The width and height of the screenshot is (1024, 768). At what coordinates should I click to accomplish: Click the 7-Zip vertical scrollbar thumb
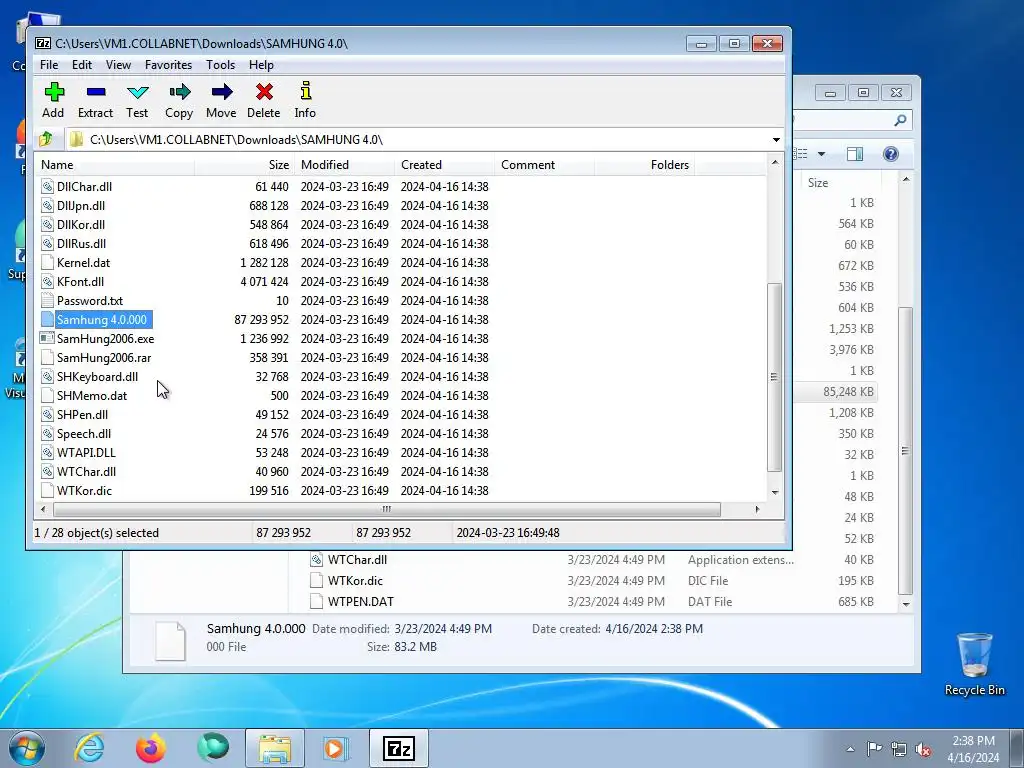pos(775,377)
